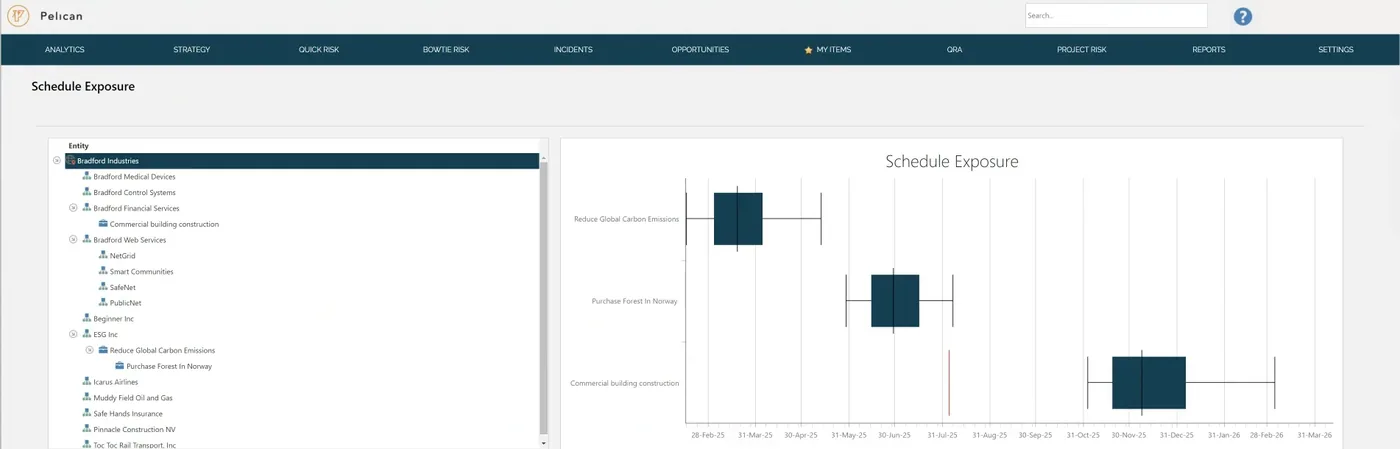
Task: Click the Reduce Global Carbon Emissions chart box
Action: coord(738,218)
